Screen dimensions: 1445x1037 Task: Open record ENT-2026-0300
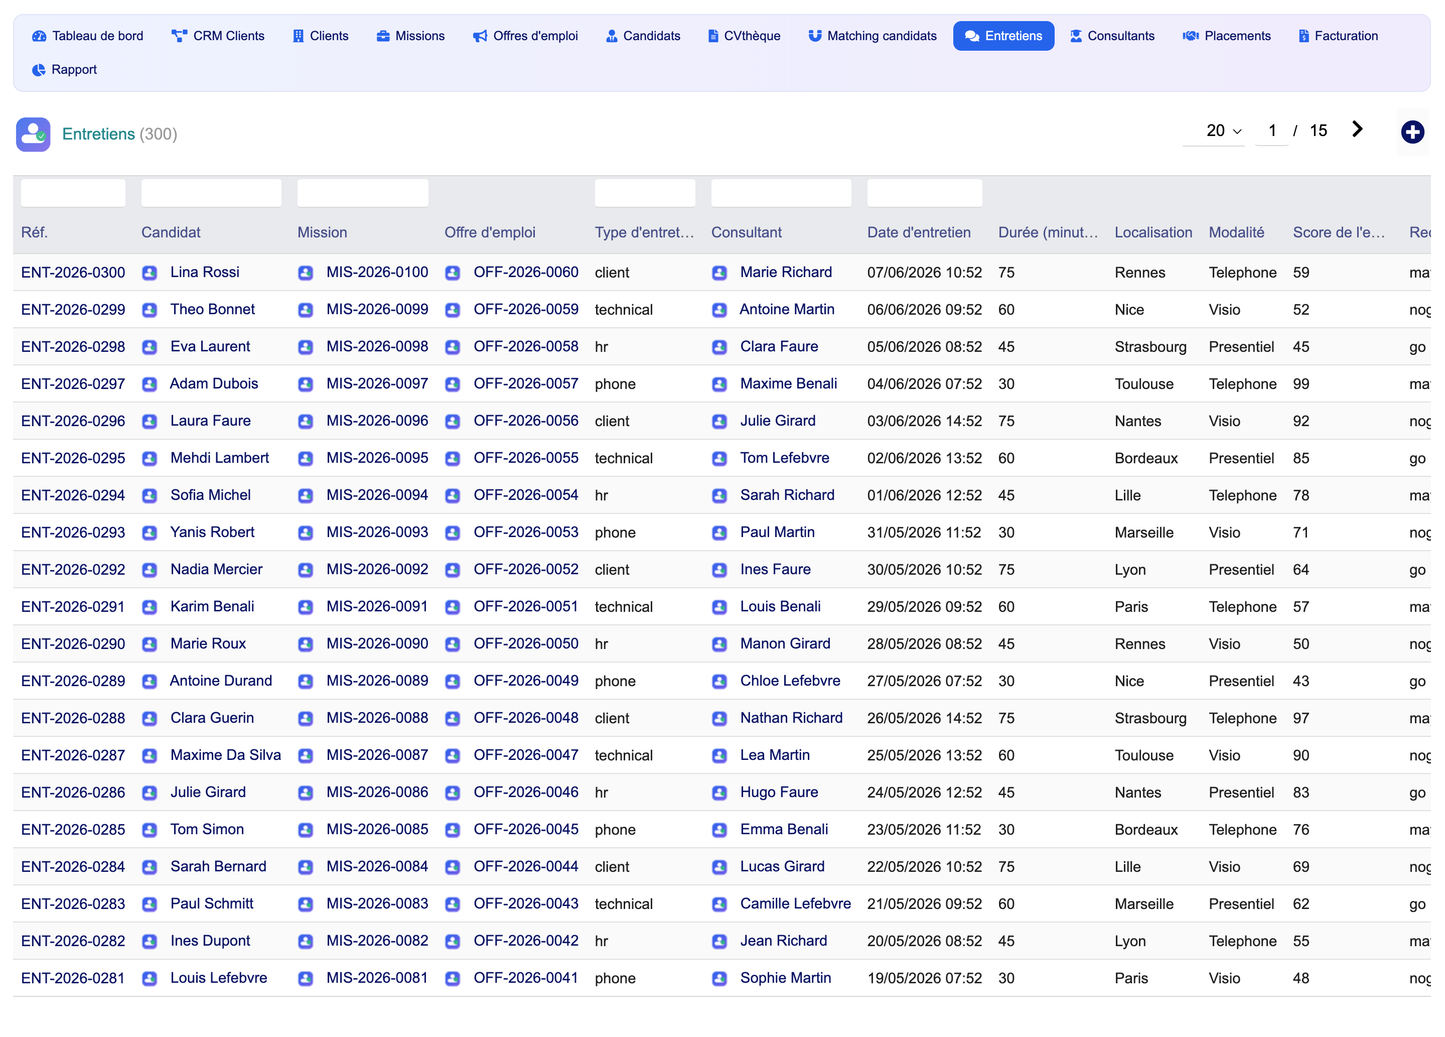pyautogui.click(x=73, y=272)
